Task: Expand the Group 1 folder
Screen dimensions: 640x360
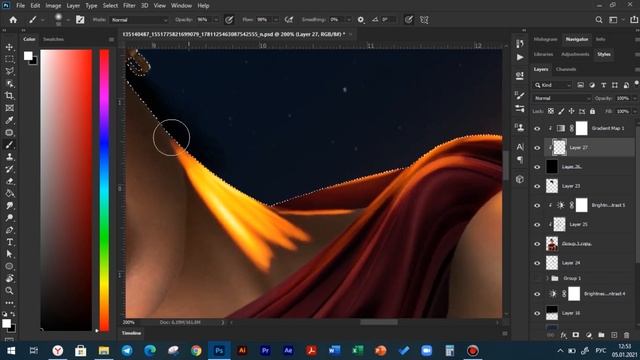Action: 547,278
